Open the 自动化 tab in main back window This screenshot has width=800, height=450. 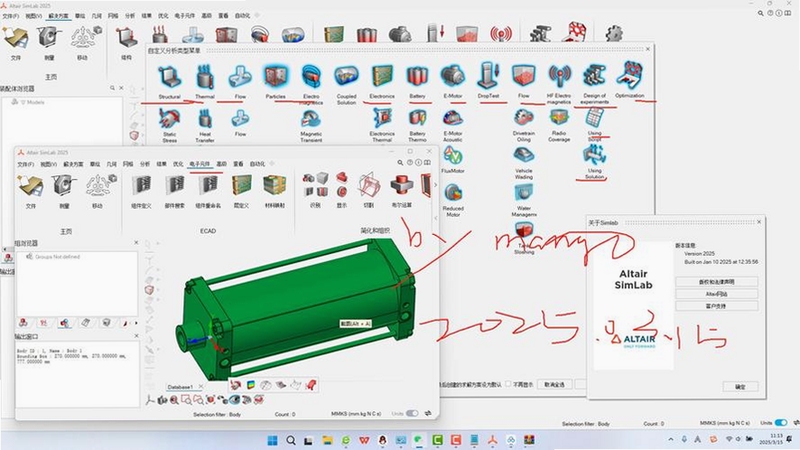242,16
